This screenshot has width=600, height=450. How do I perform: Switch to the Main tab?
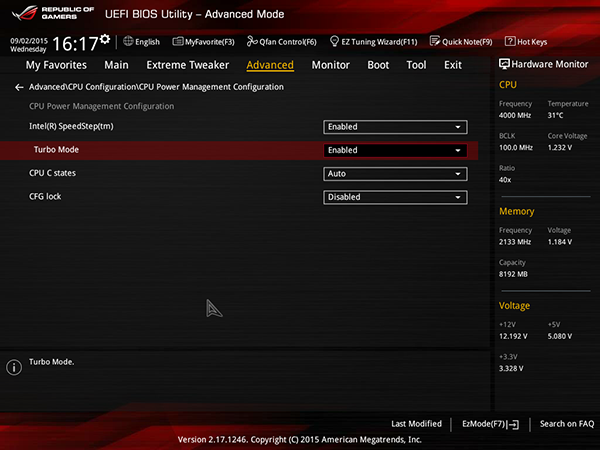(116, 65)
